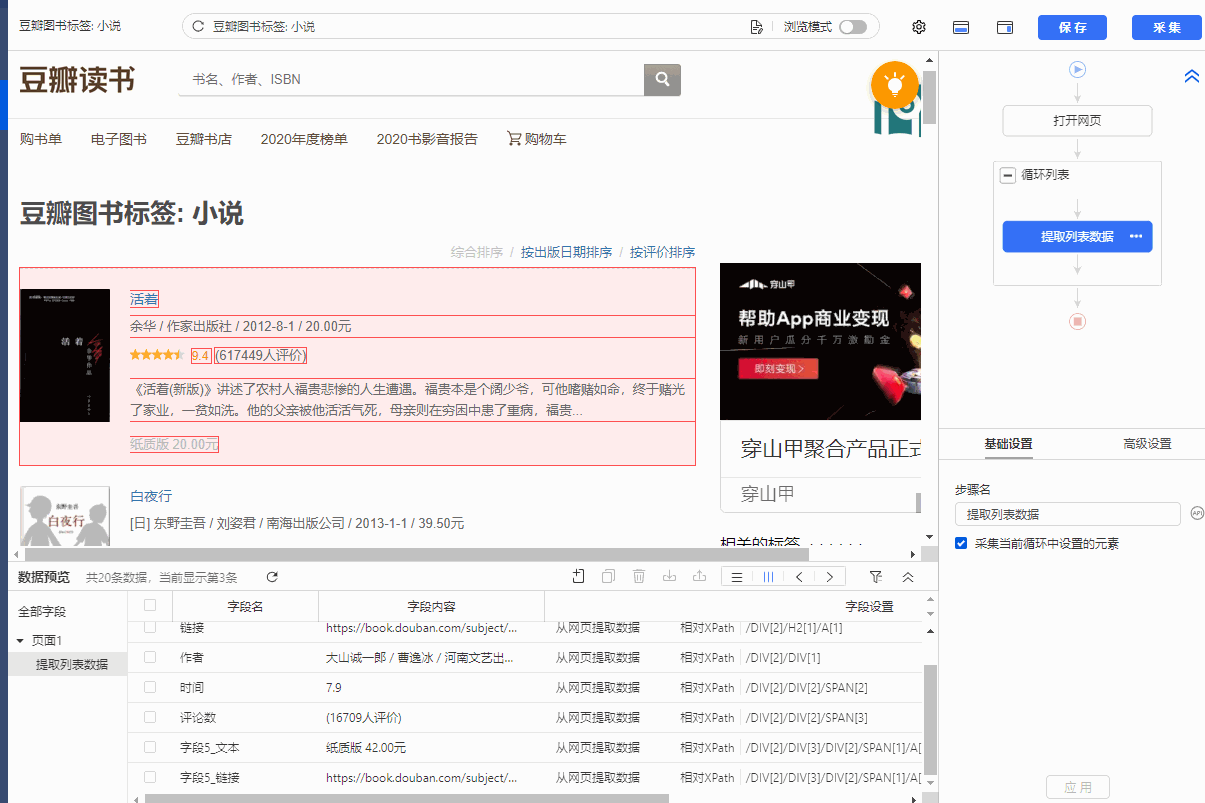Click the orange lightbulb tips icon

tap(894, 84)
